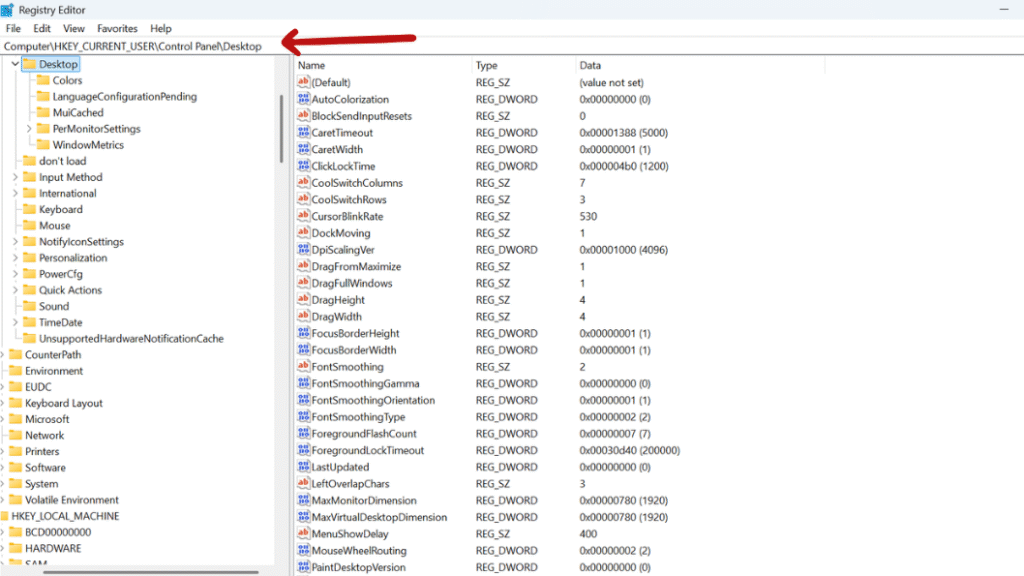Screen dimensions: 1024x576
Task: Click the CaretTimeout data 0x00001388 (5000)
Action: pos(623,133)
